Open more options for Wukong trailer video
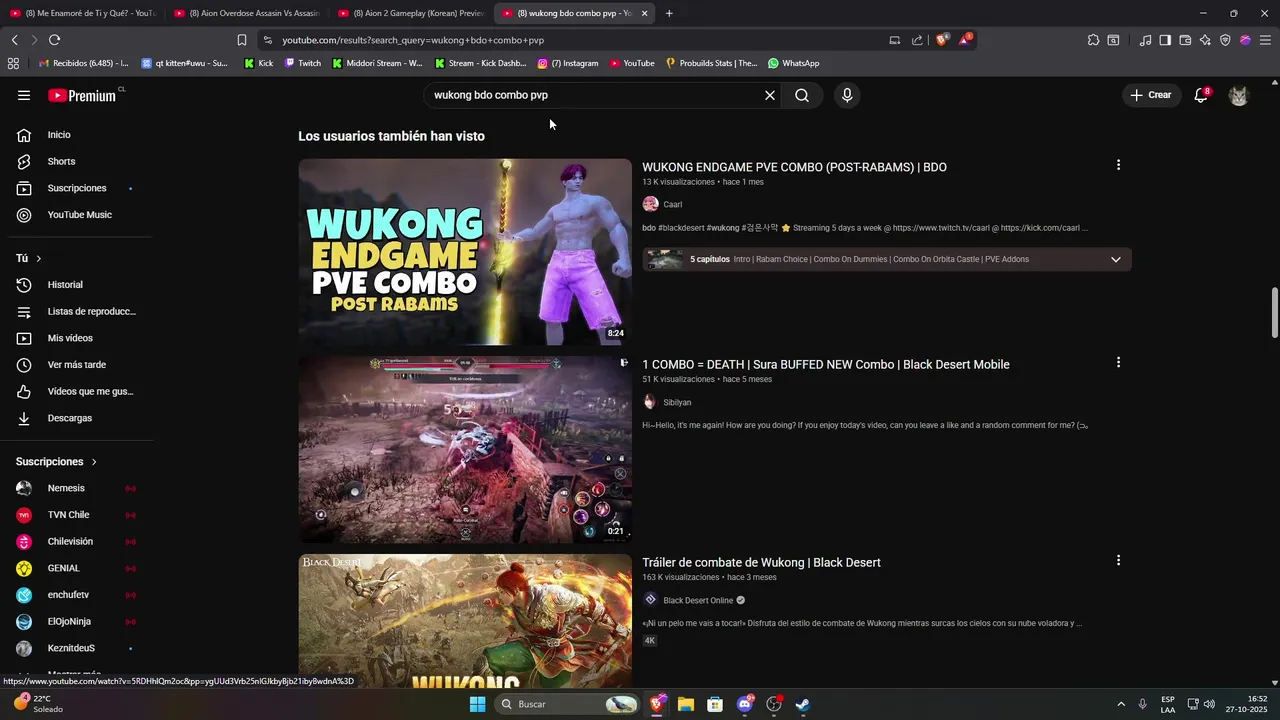 click(1118, 561)
